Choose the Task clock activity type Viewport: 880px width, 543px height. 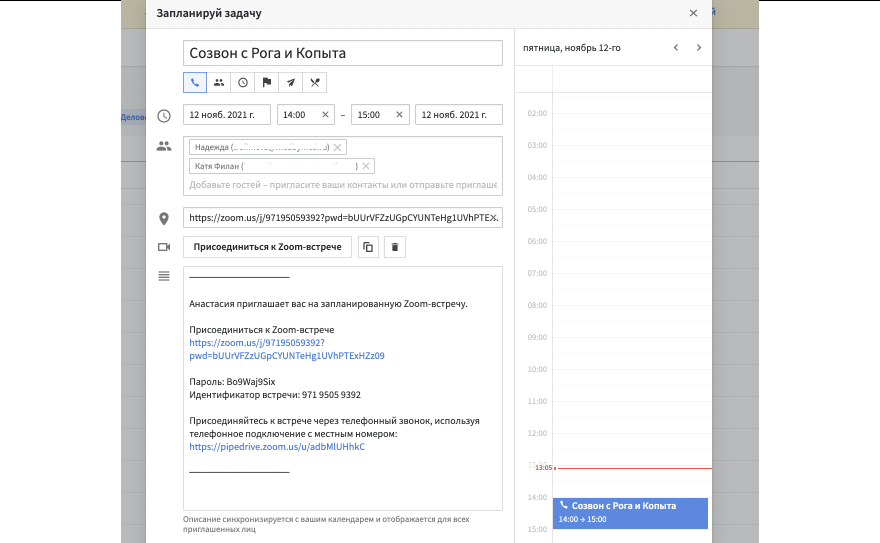tap(243, 83)
